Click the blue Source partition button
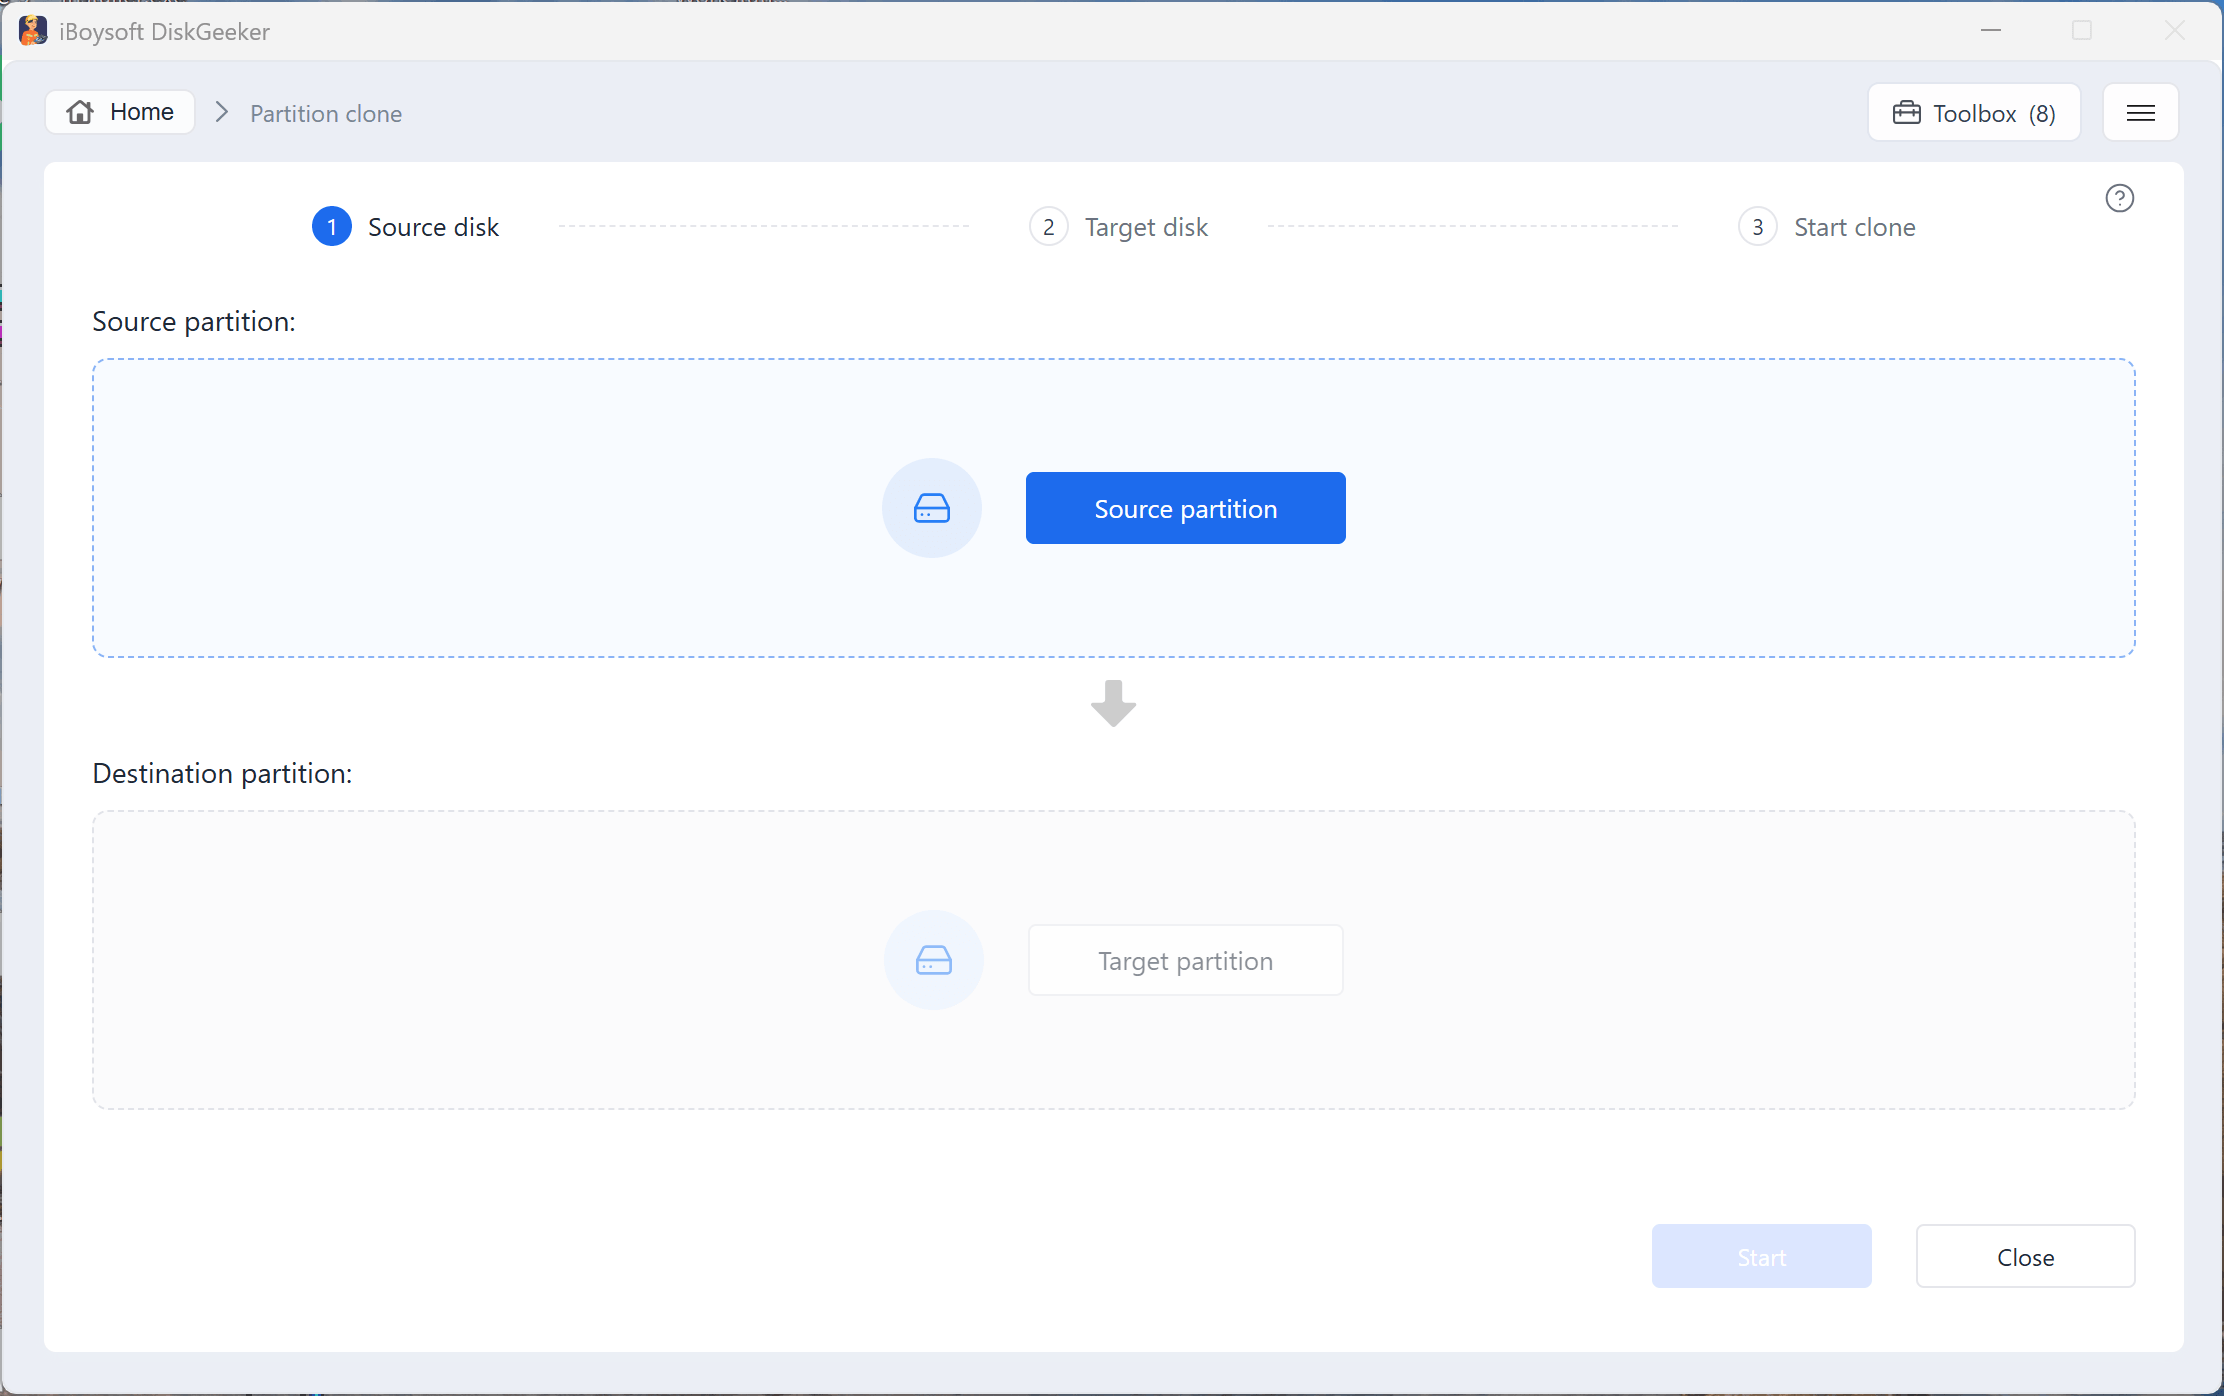Viewport: 2224px width, 1396px height. [x=1185, y=508]
